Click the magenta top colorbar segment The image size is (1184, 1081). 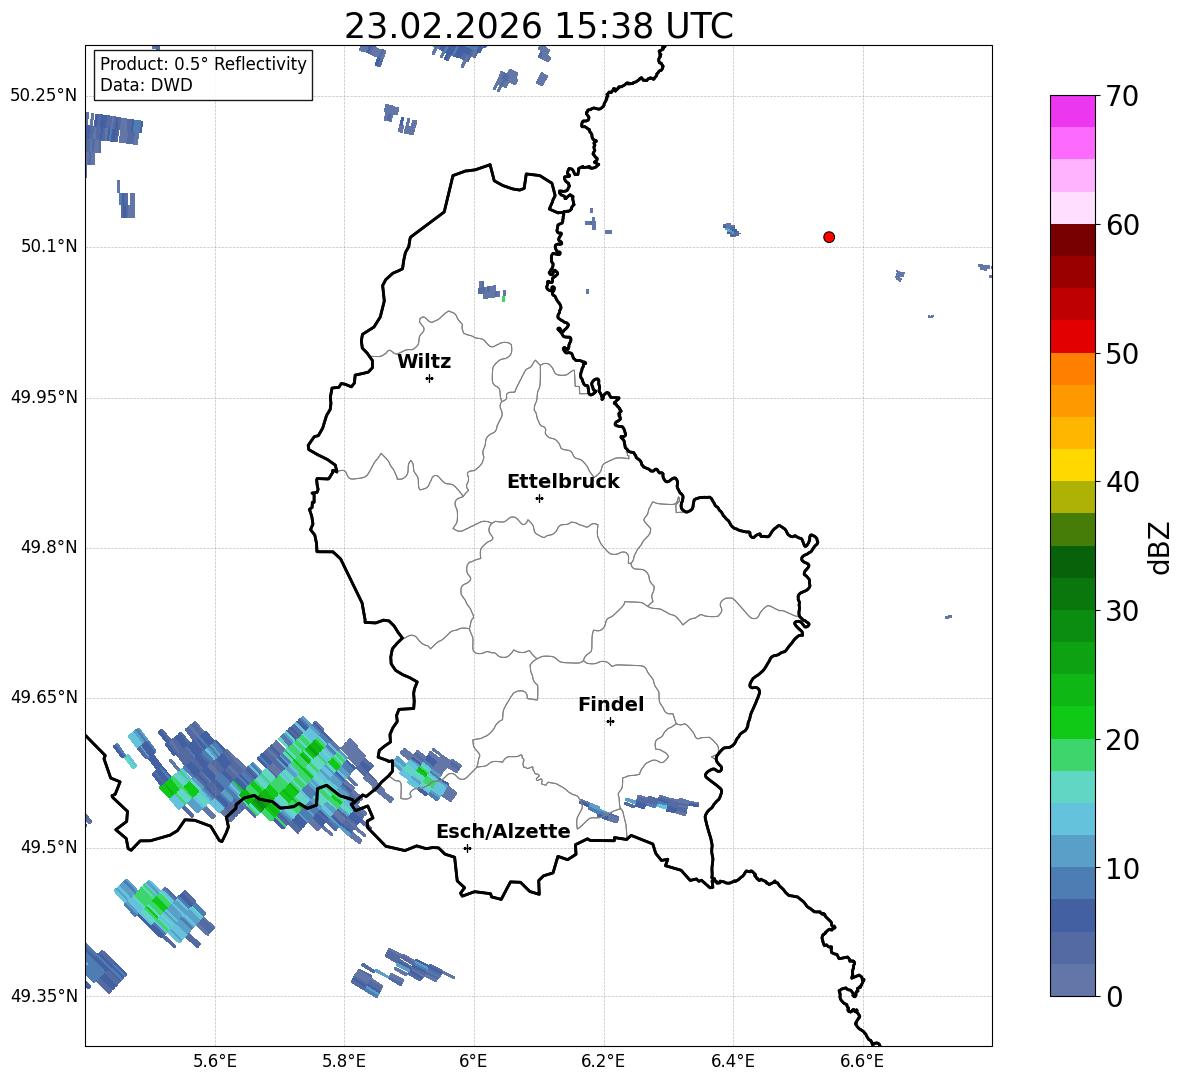pos(1073,112)
